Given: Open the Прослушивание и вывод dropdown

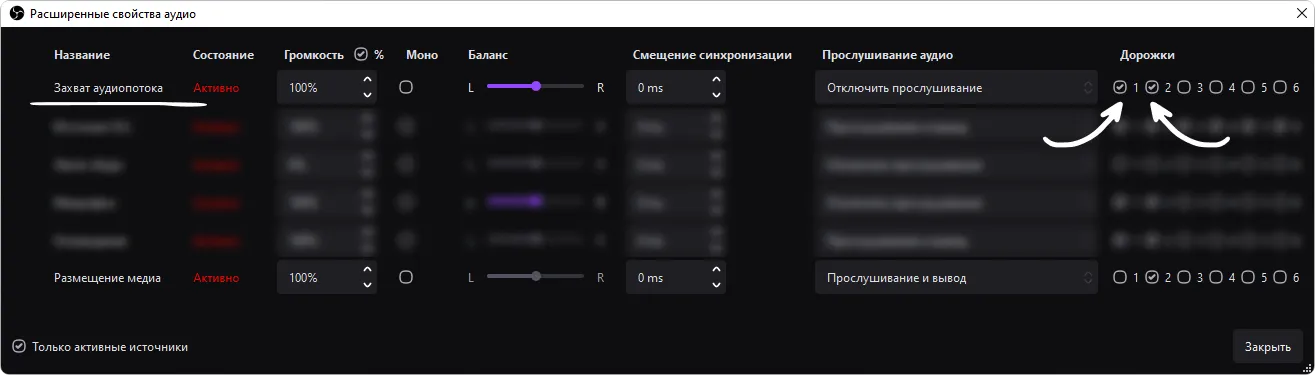Looking at the screenshot, I should [x=956, y=277].
